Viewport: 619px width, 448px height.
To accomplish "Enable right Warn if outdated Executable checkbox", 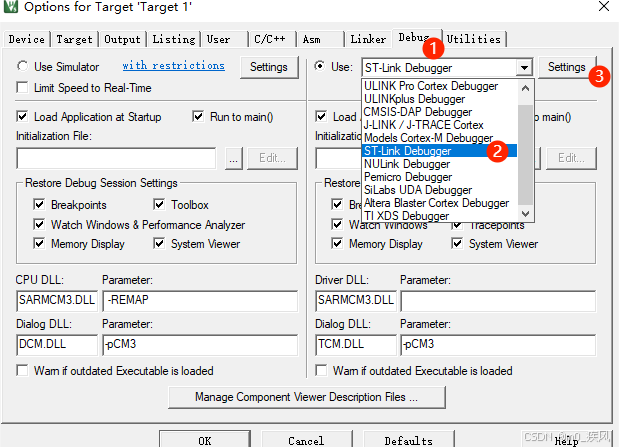I will 321,371.
